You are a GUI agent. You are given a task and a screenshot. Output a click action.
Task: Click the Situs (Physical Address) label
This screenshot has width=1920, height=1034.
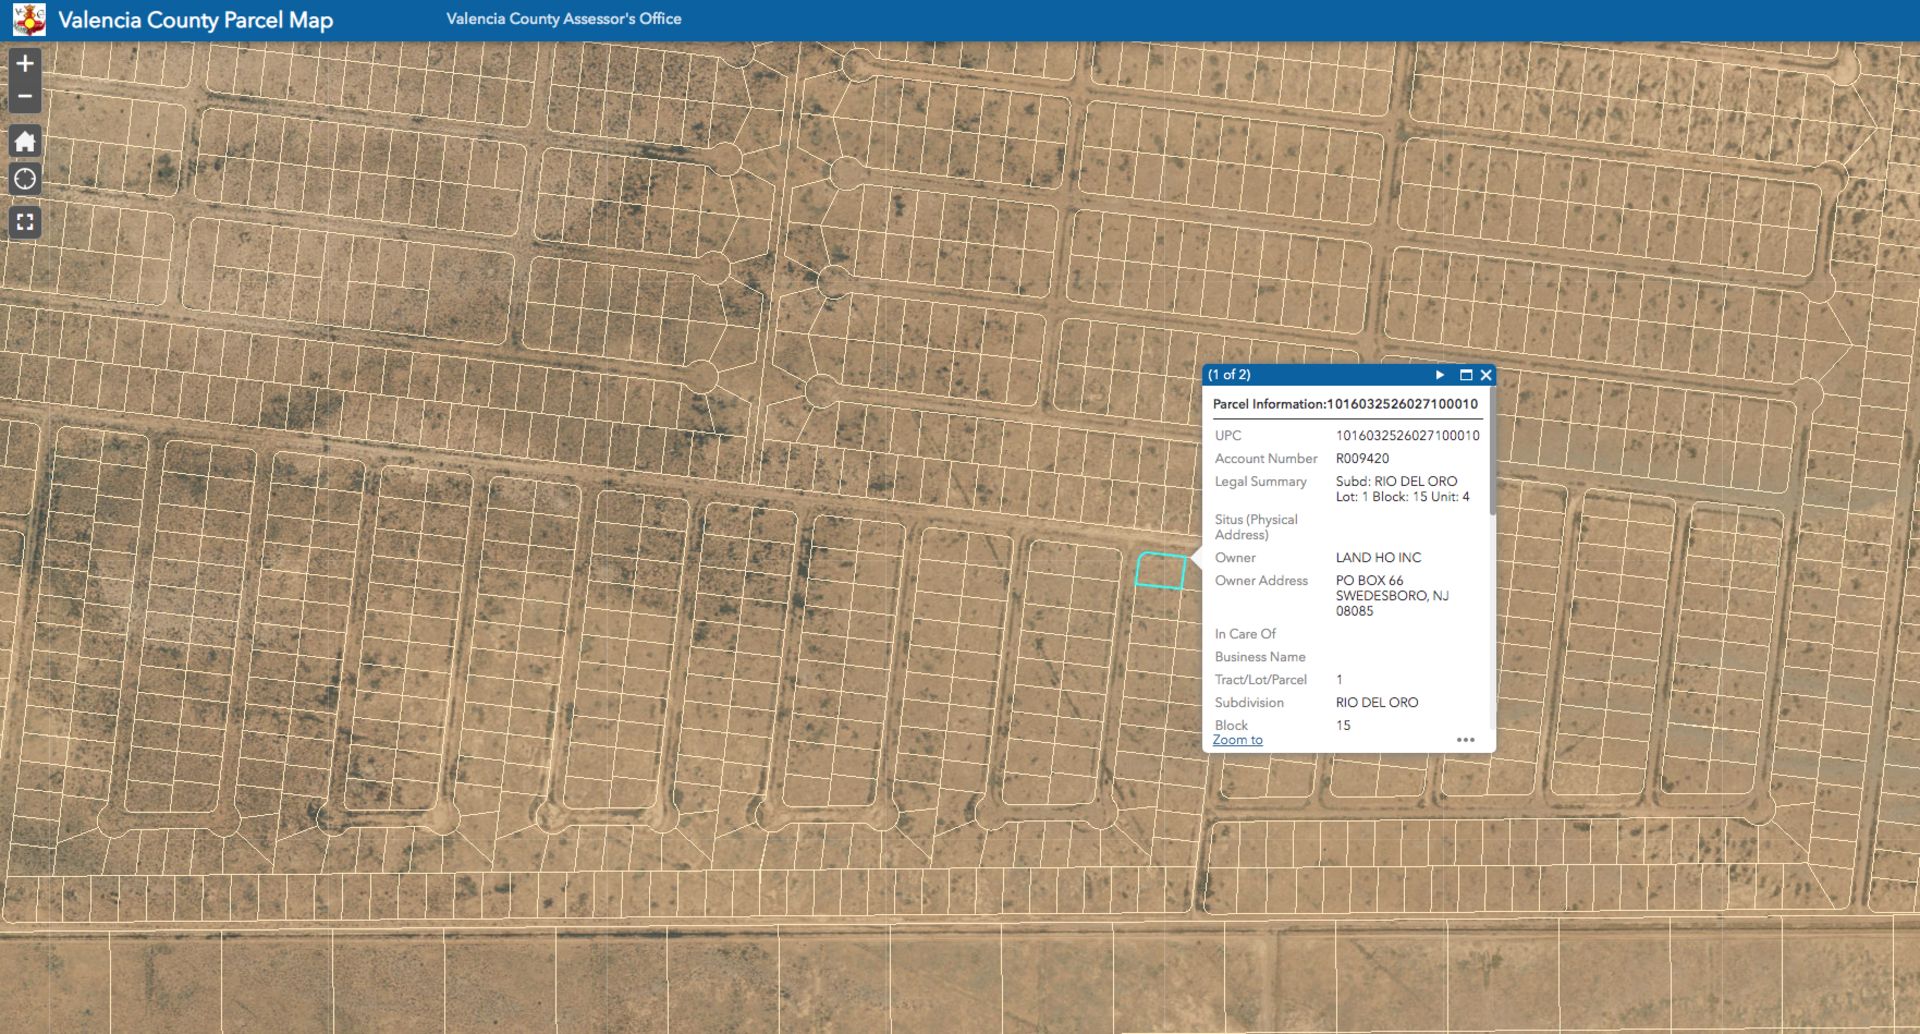tap(1256, 527)
